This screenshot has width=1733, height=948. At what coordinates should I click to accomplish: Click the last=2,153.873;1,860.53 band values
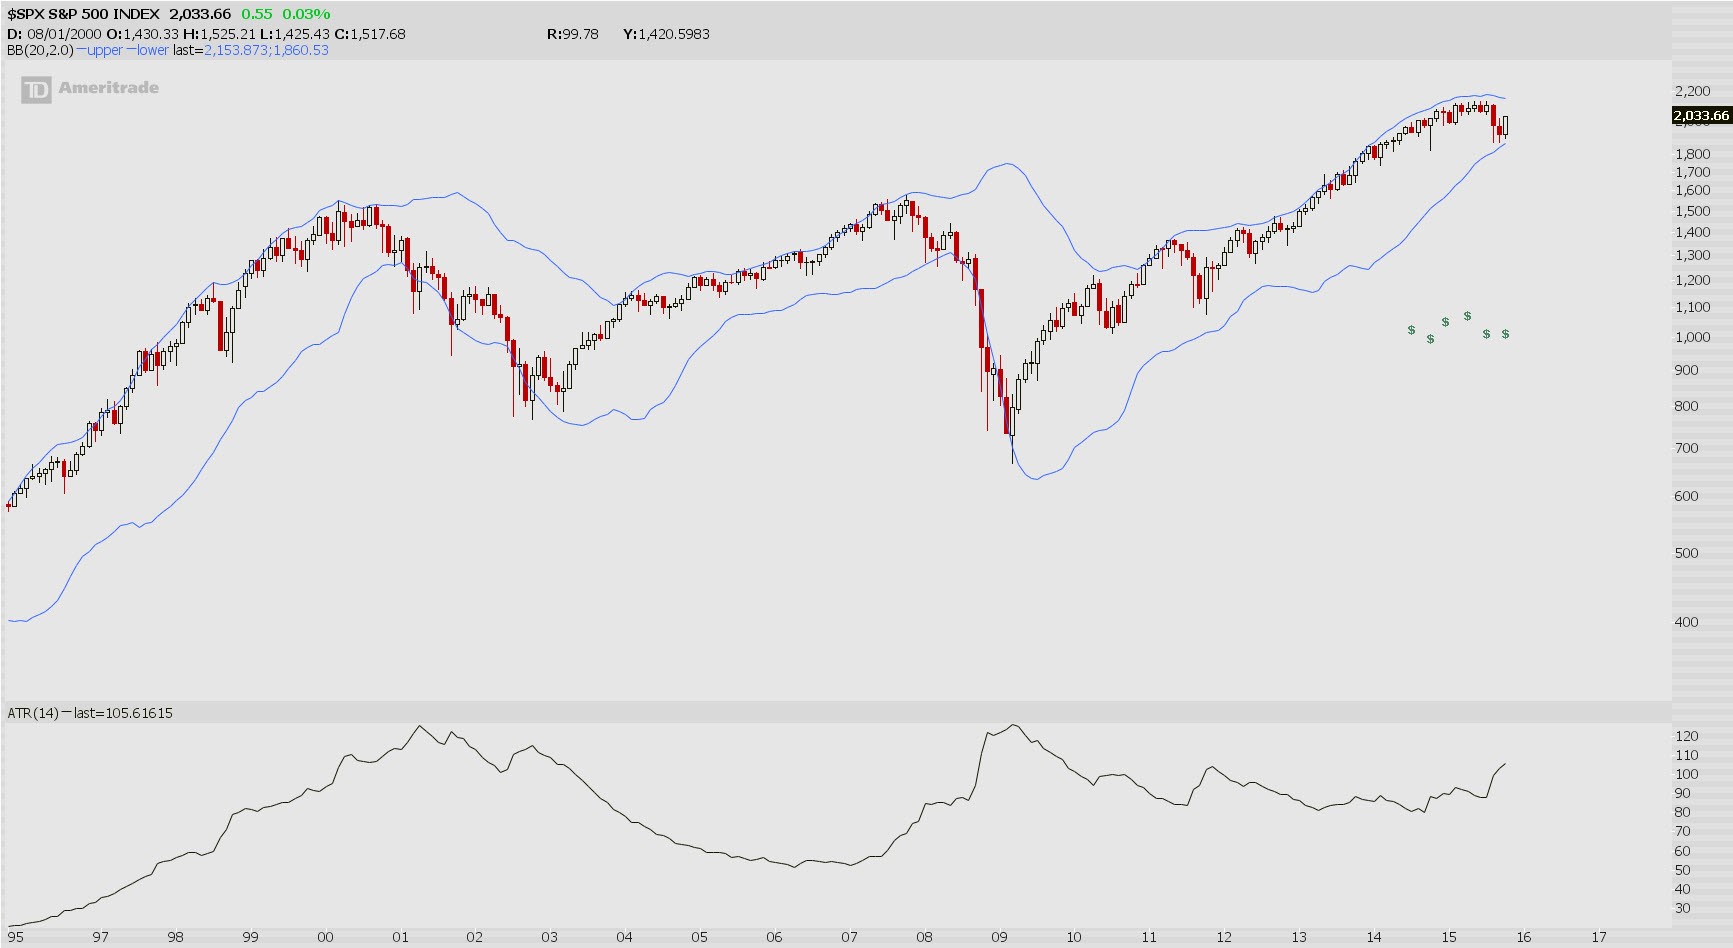click(251, 50)
